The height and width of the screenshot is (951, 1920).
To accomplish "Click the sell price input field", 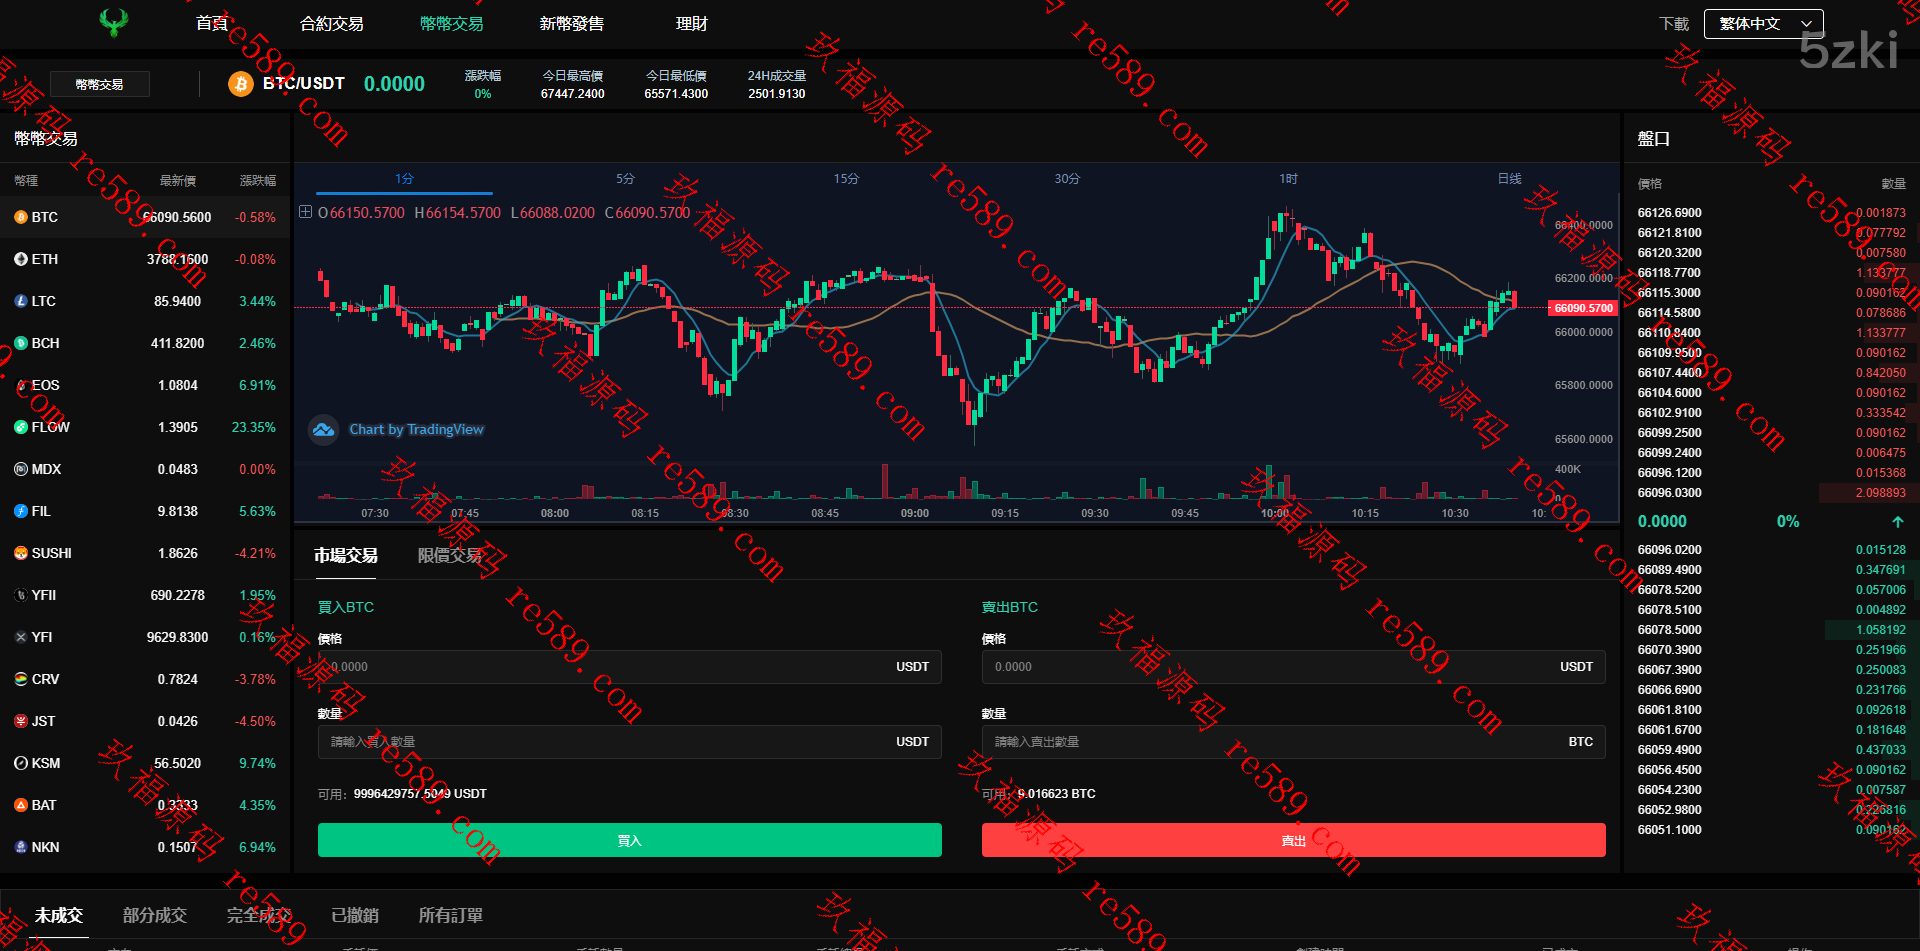I will [1270, 667].
